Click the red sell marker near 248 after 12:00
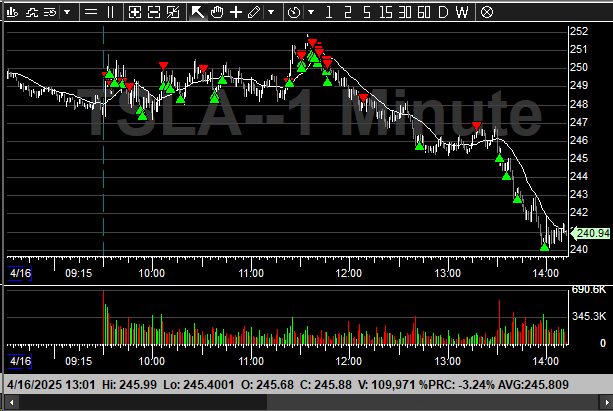 tap(364, 98)
